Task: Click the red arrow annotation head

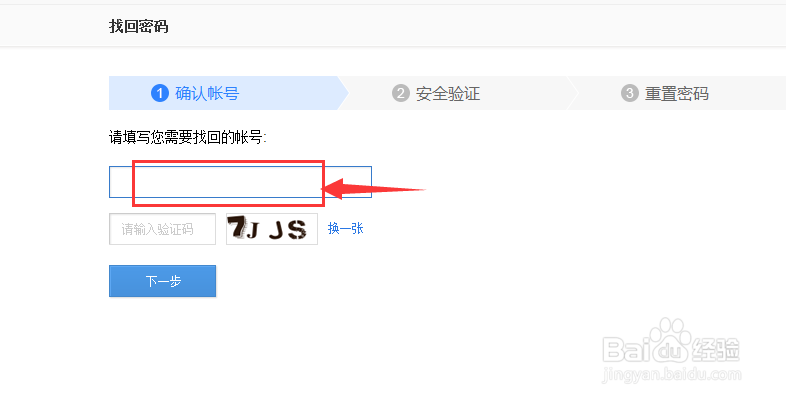Action: [x=333, y=189]
